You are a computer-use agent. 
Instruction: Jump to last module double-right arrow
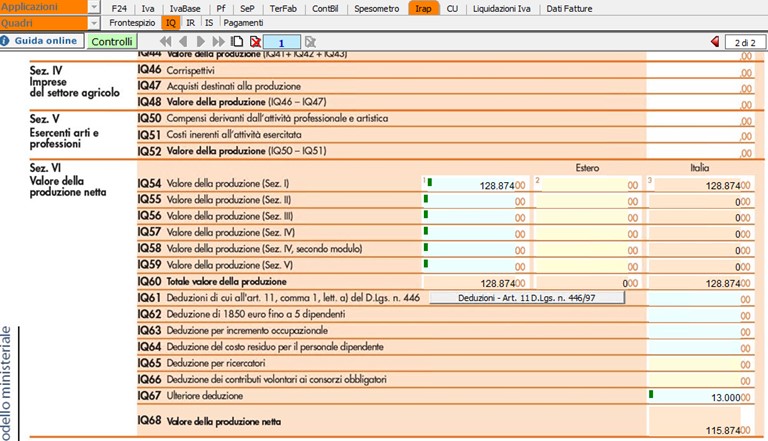218,42
